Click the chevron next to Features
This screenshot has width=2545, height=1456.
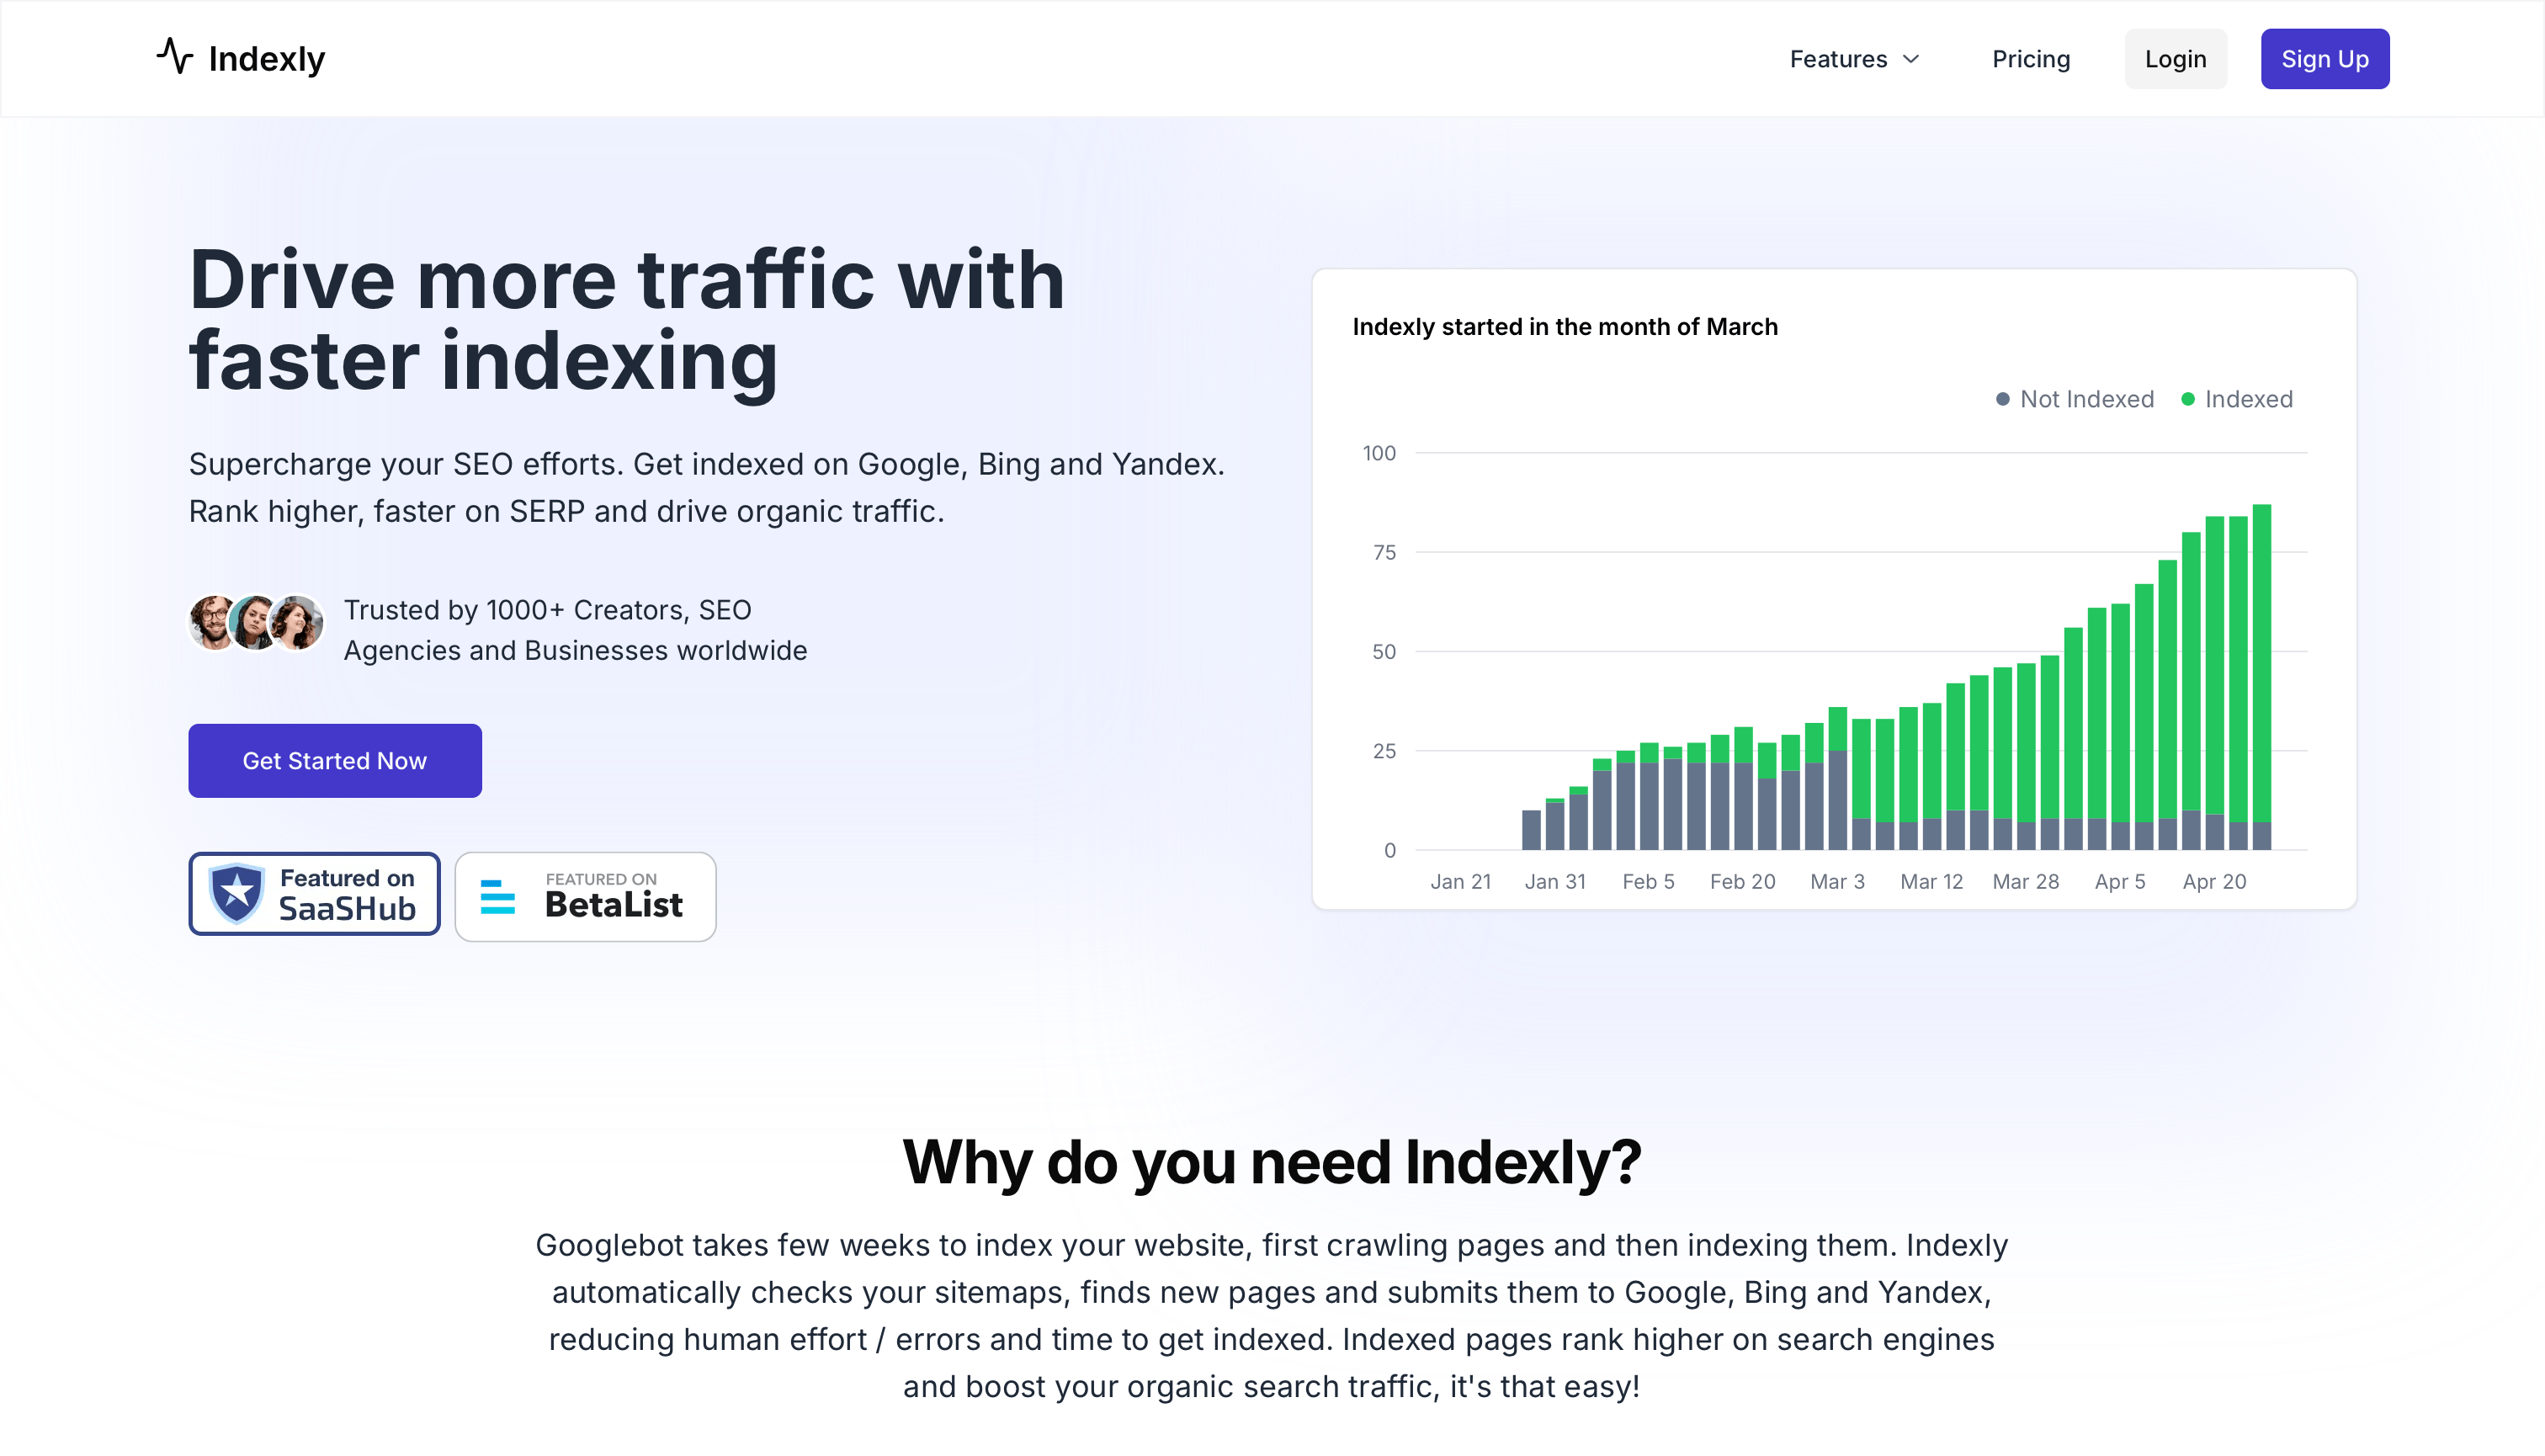pos(1911,59)
